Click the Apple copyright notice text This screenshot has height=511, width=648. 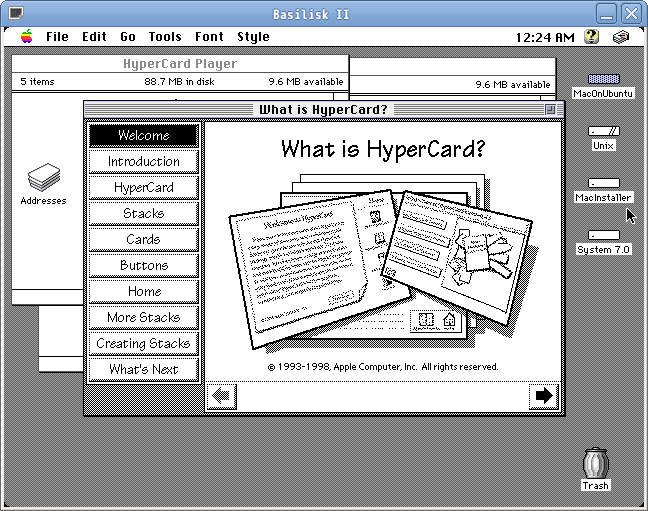[x=383, y=367]
